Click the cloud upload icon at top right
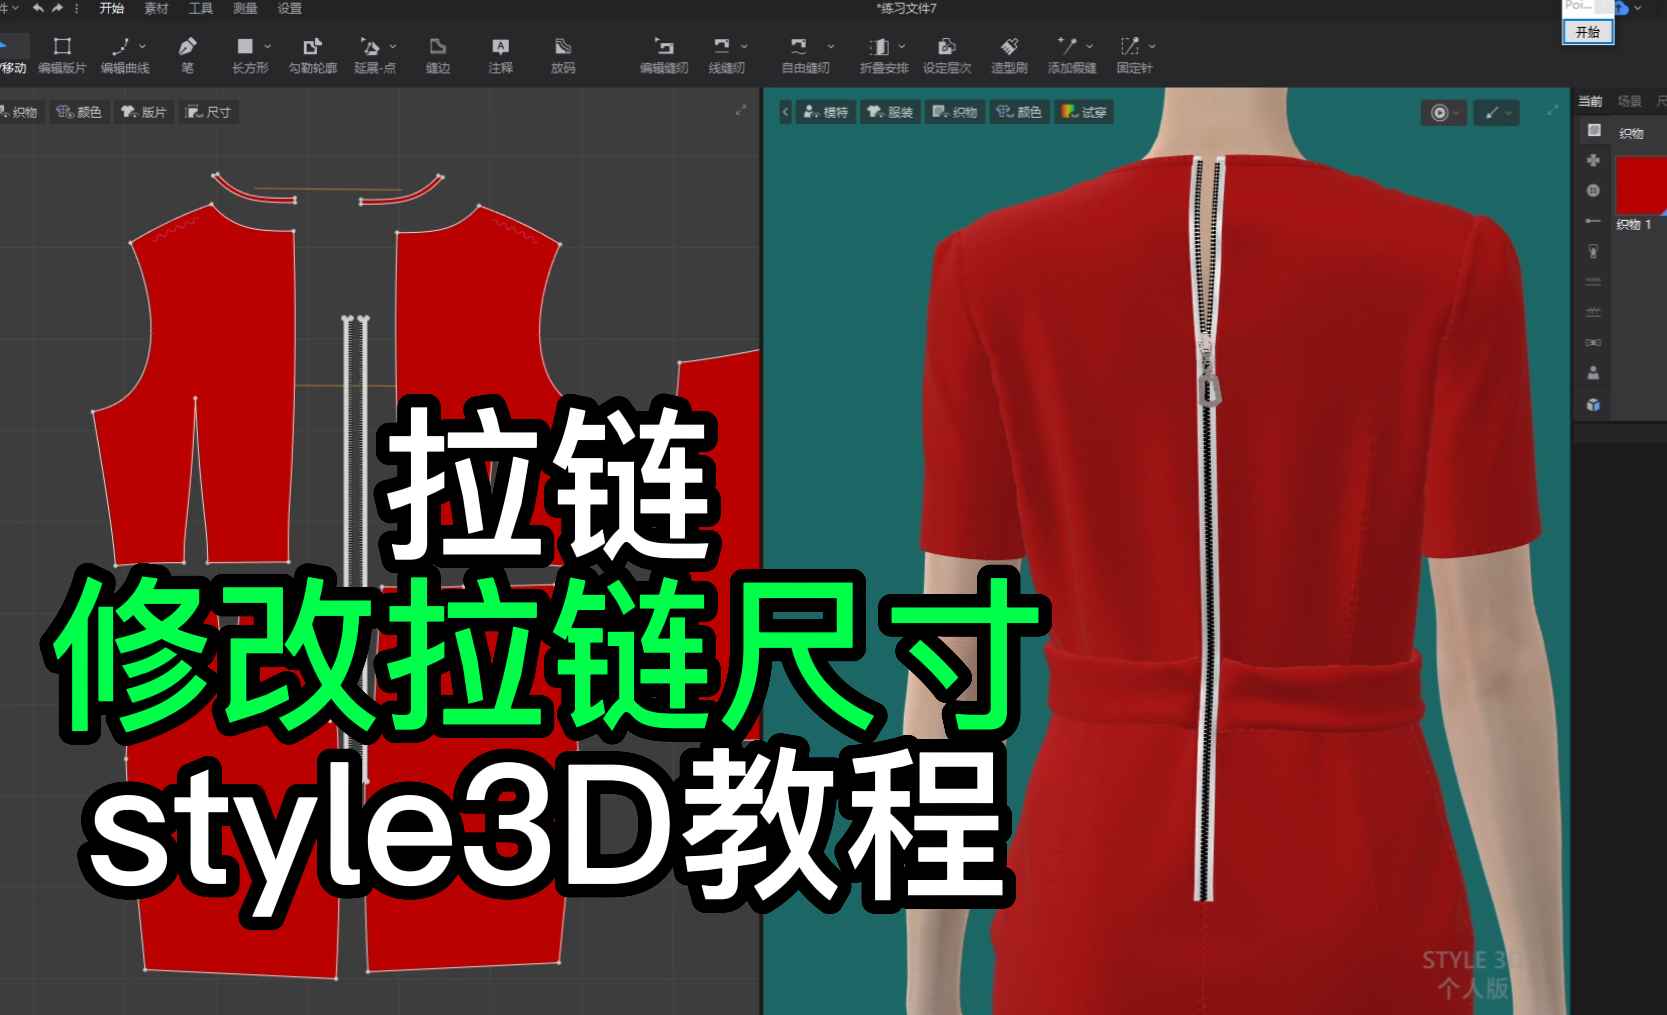The height and width of the screenshot is (1015, 1667). [1621, 8]
